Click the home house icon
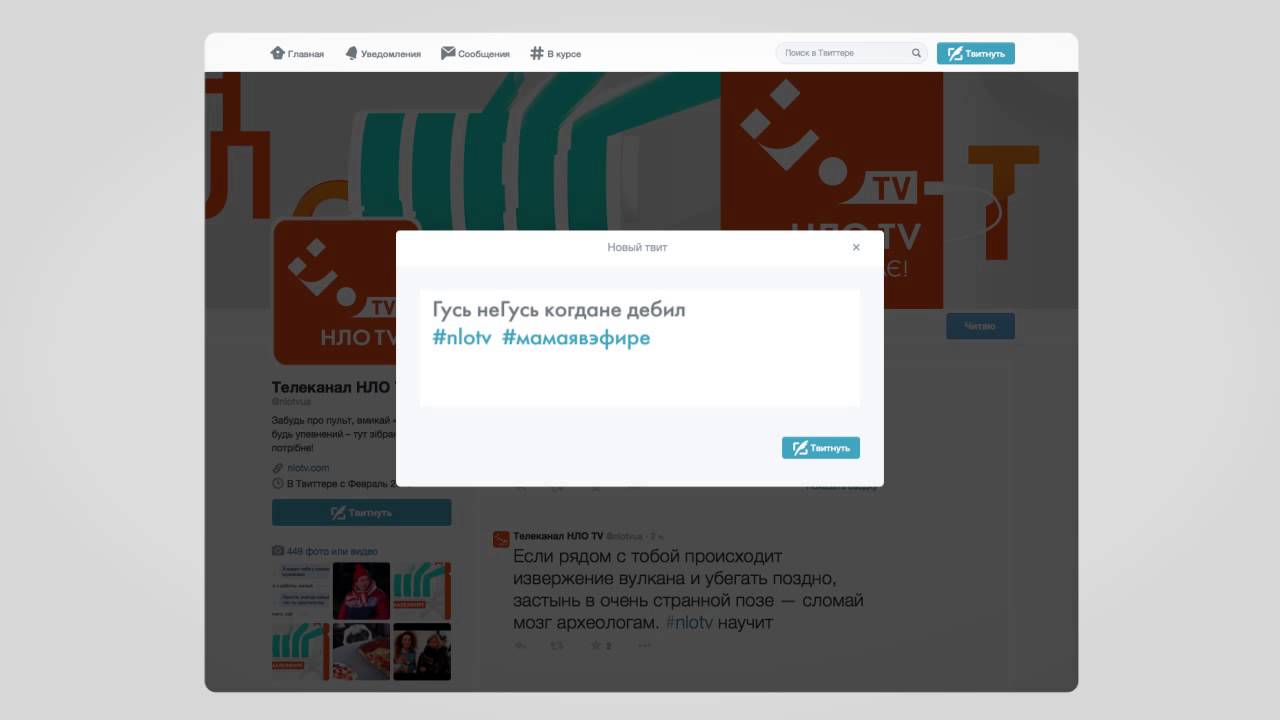Screen dimensions: 1280x720 [277, 53]
